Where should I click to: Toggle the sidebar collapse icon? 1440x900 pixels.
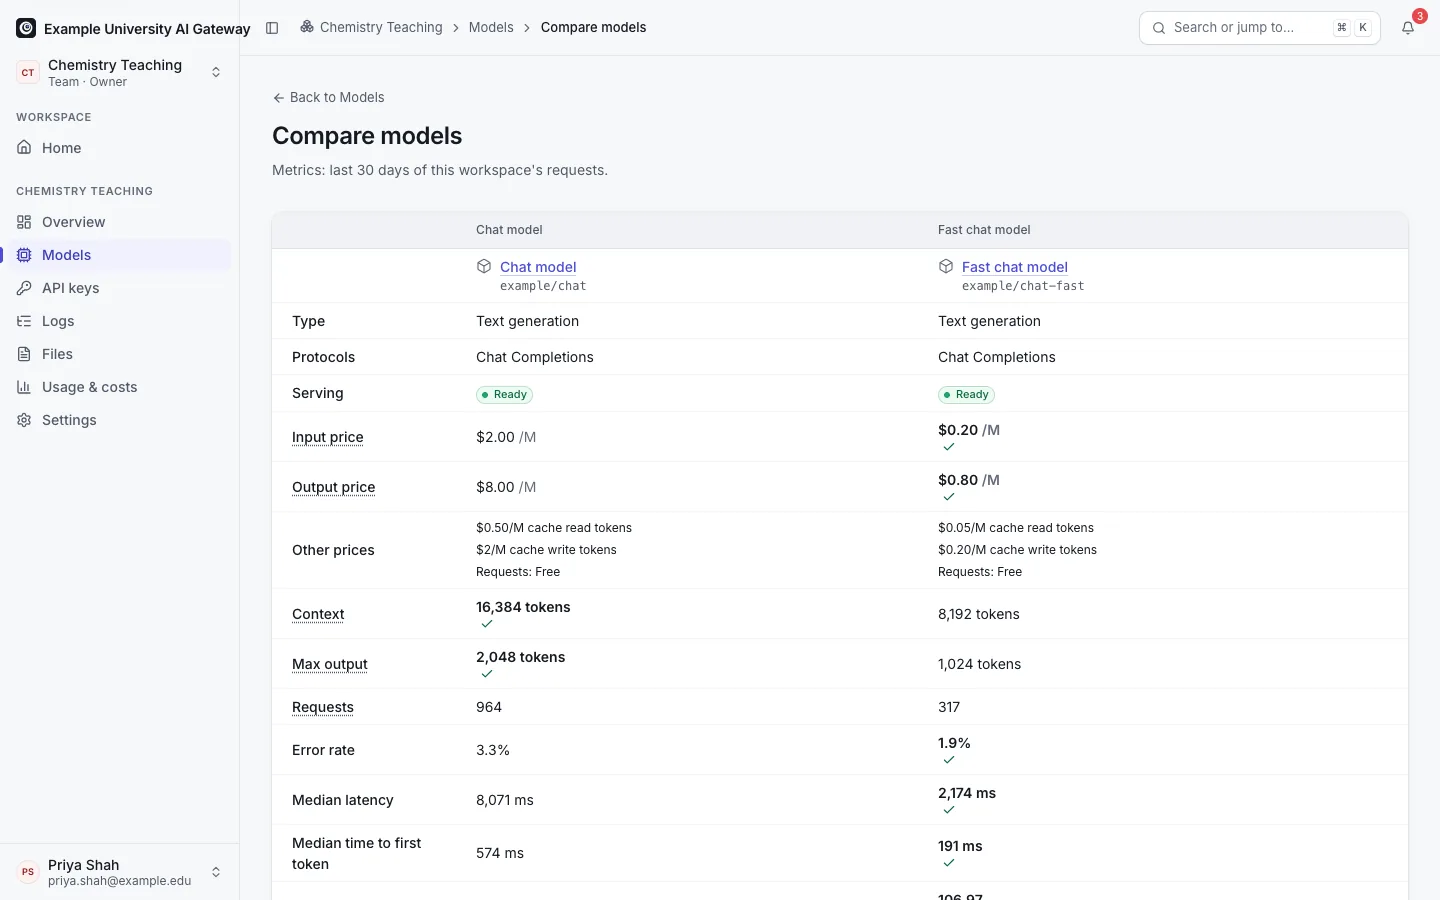pos(272,28)
